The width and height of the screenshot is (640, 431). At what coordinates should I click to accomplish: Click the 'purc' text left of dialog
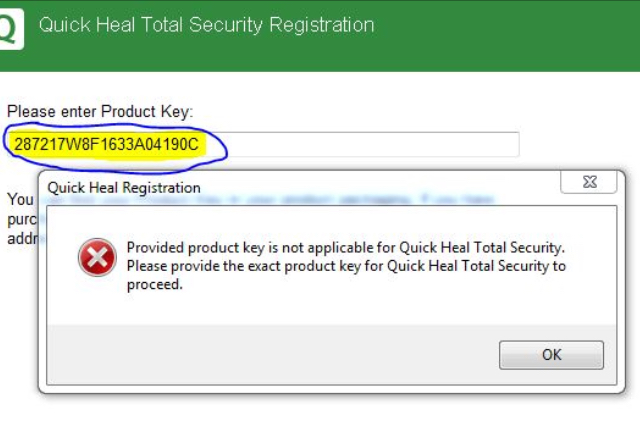pyautogui.click(x=22, y=220)
